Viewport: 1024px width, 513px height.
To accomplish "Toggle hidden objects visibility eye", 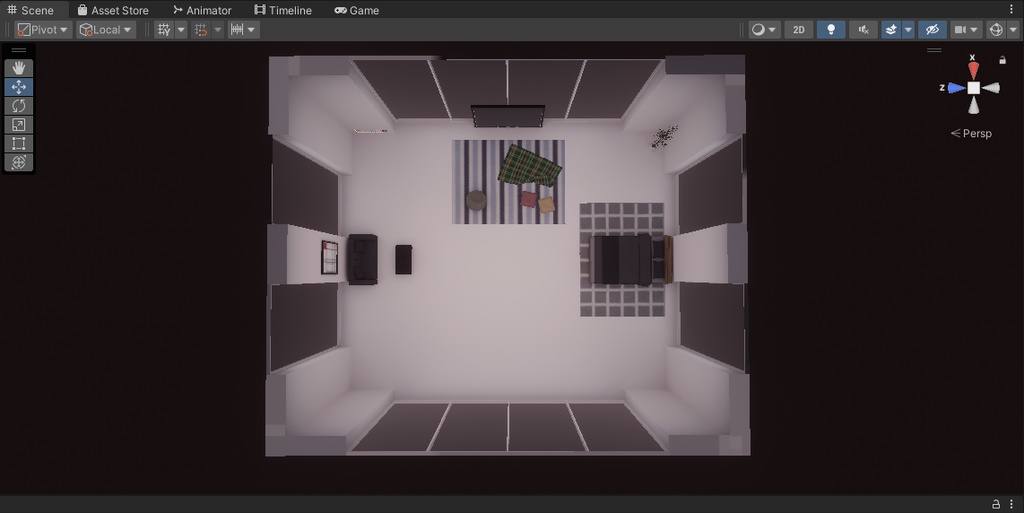I will coord(932,29).
